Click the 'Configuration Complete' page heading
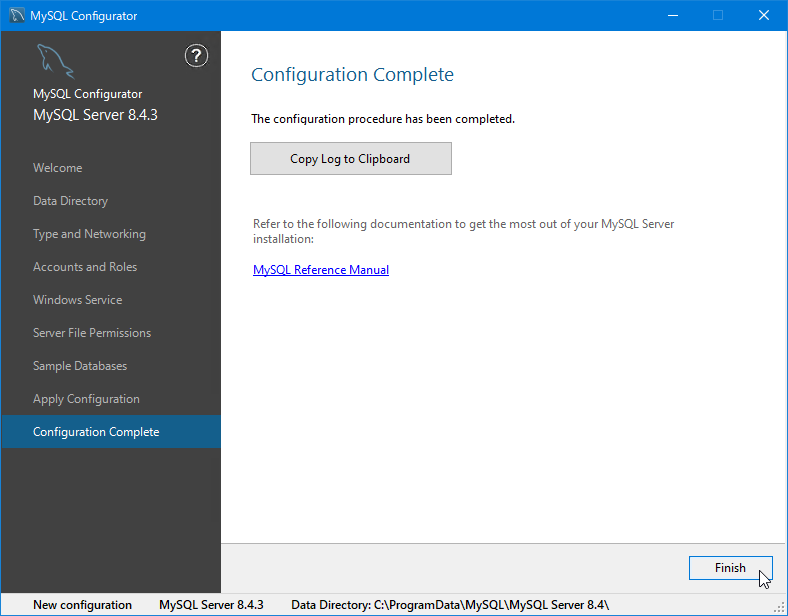The height and width of the screenshot is (616, 788). click(352, 74)
